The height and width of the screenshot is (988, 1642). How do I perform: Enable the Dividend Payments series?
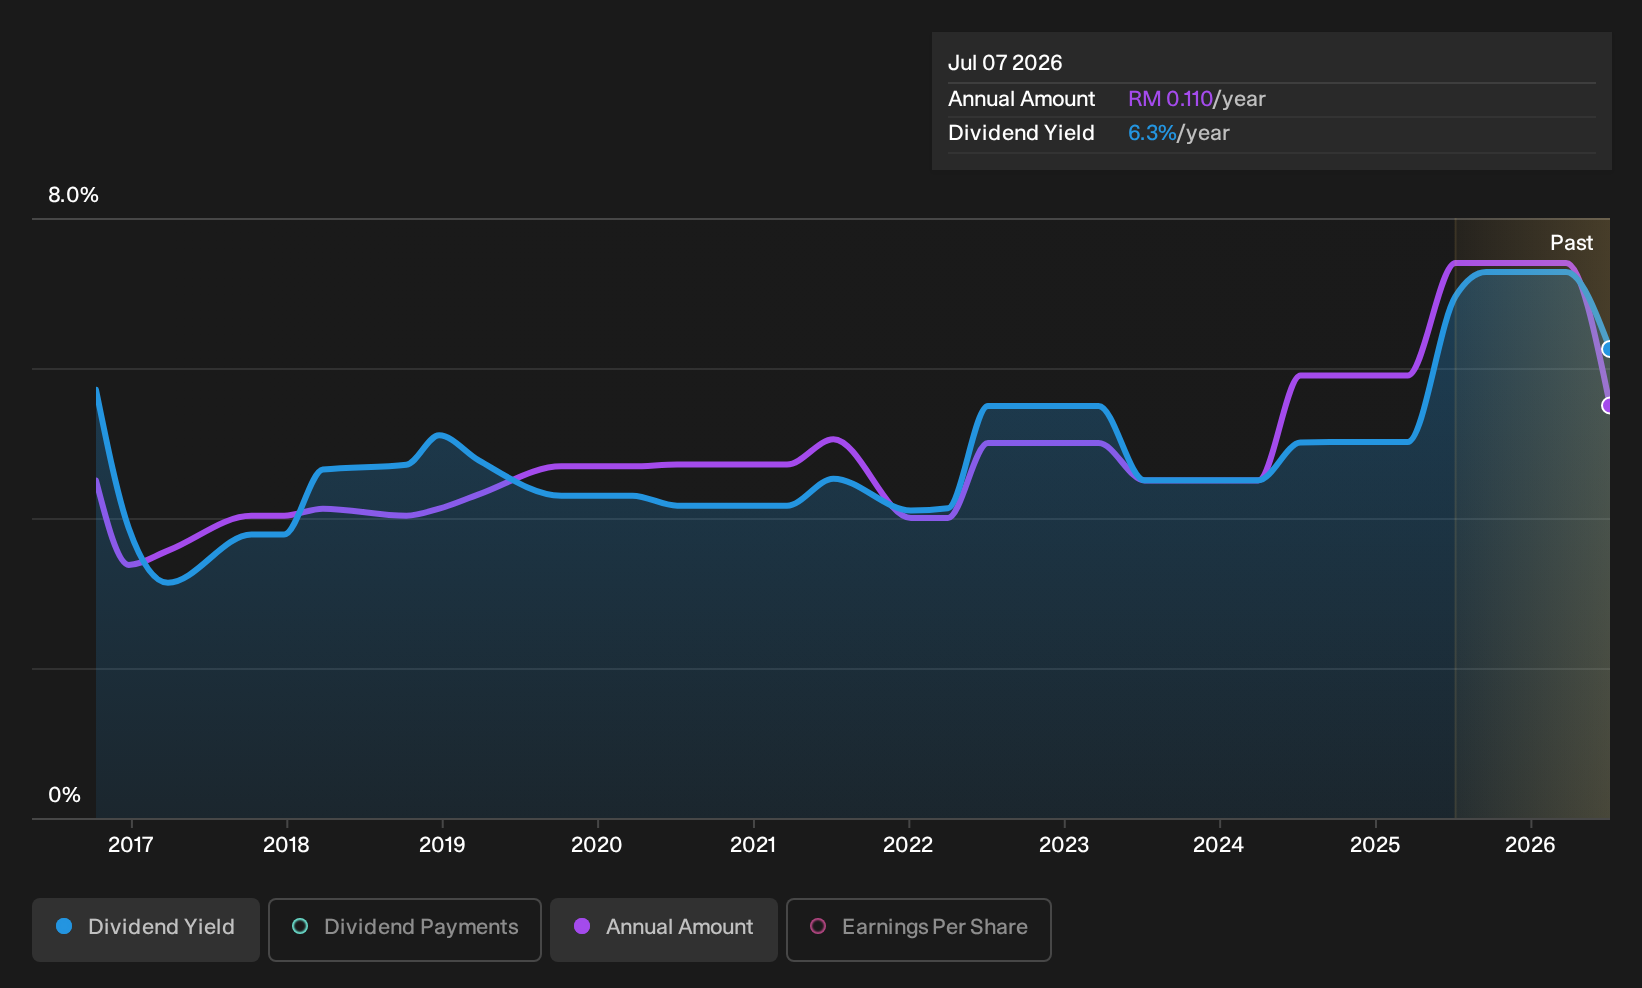coord(405,929)
